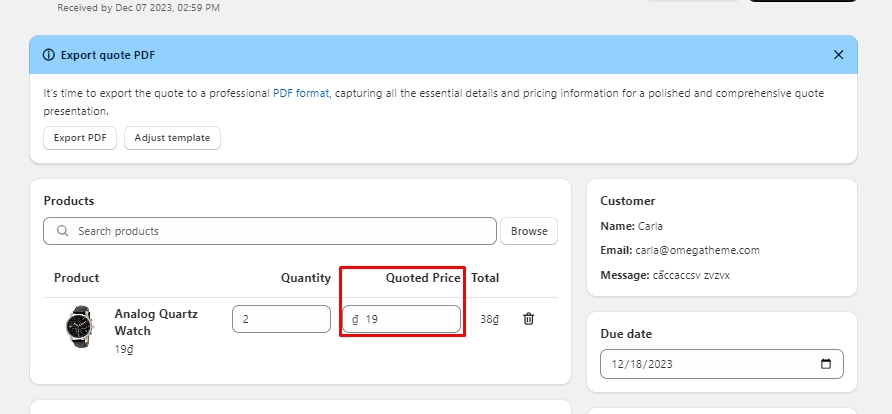Focus the Search products field
The height and width of the screenshot is (414, 892).
[280, 231]
